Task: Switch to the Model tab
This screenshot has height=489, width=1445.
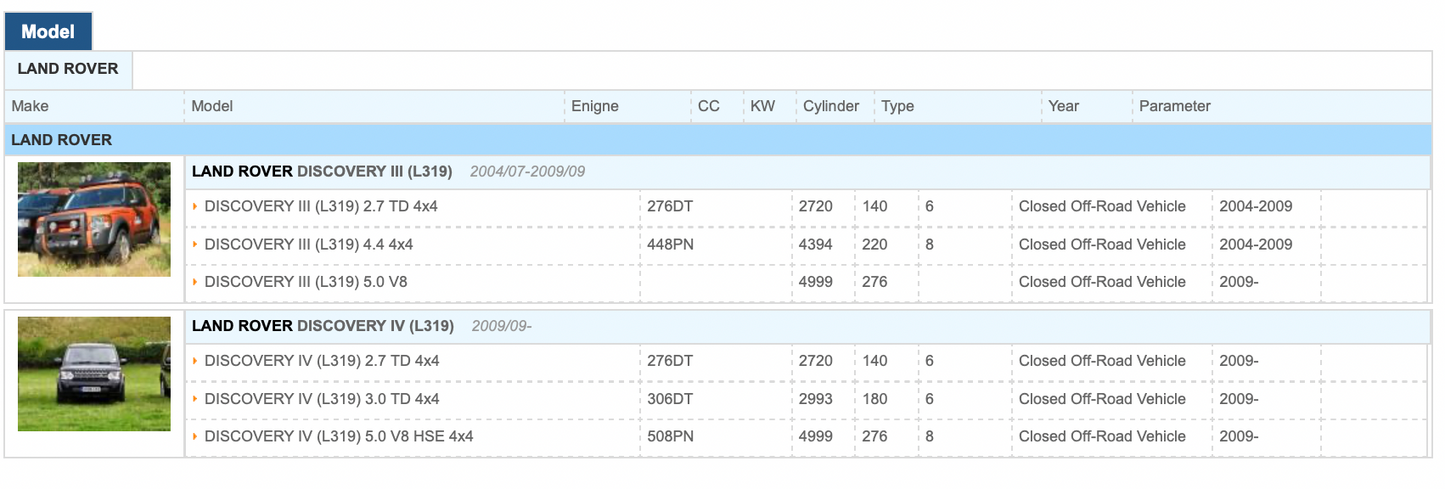Action: click(x=48, y=32)
